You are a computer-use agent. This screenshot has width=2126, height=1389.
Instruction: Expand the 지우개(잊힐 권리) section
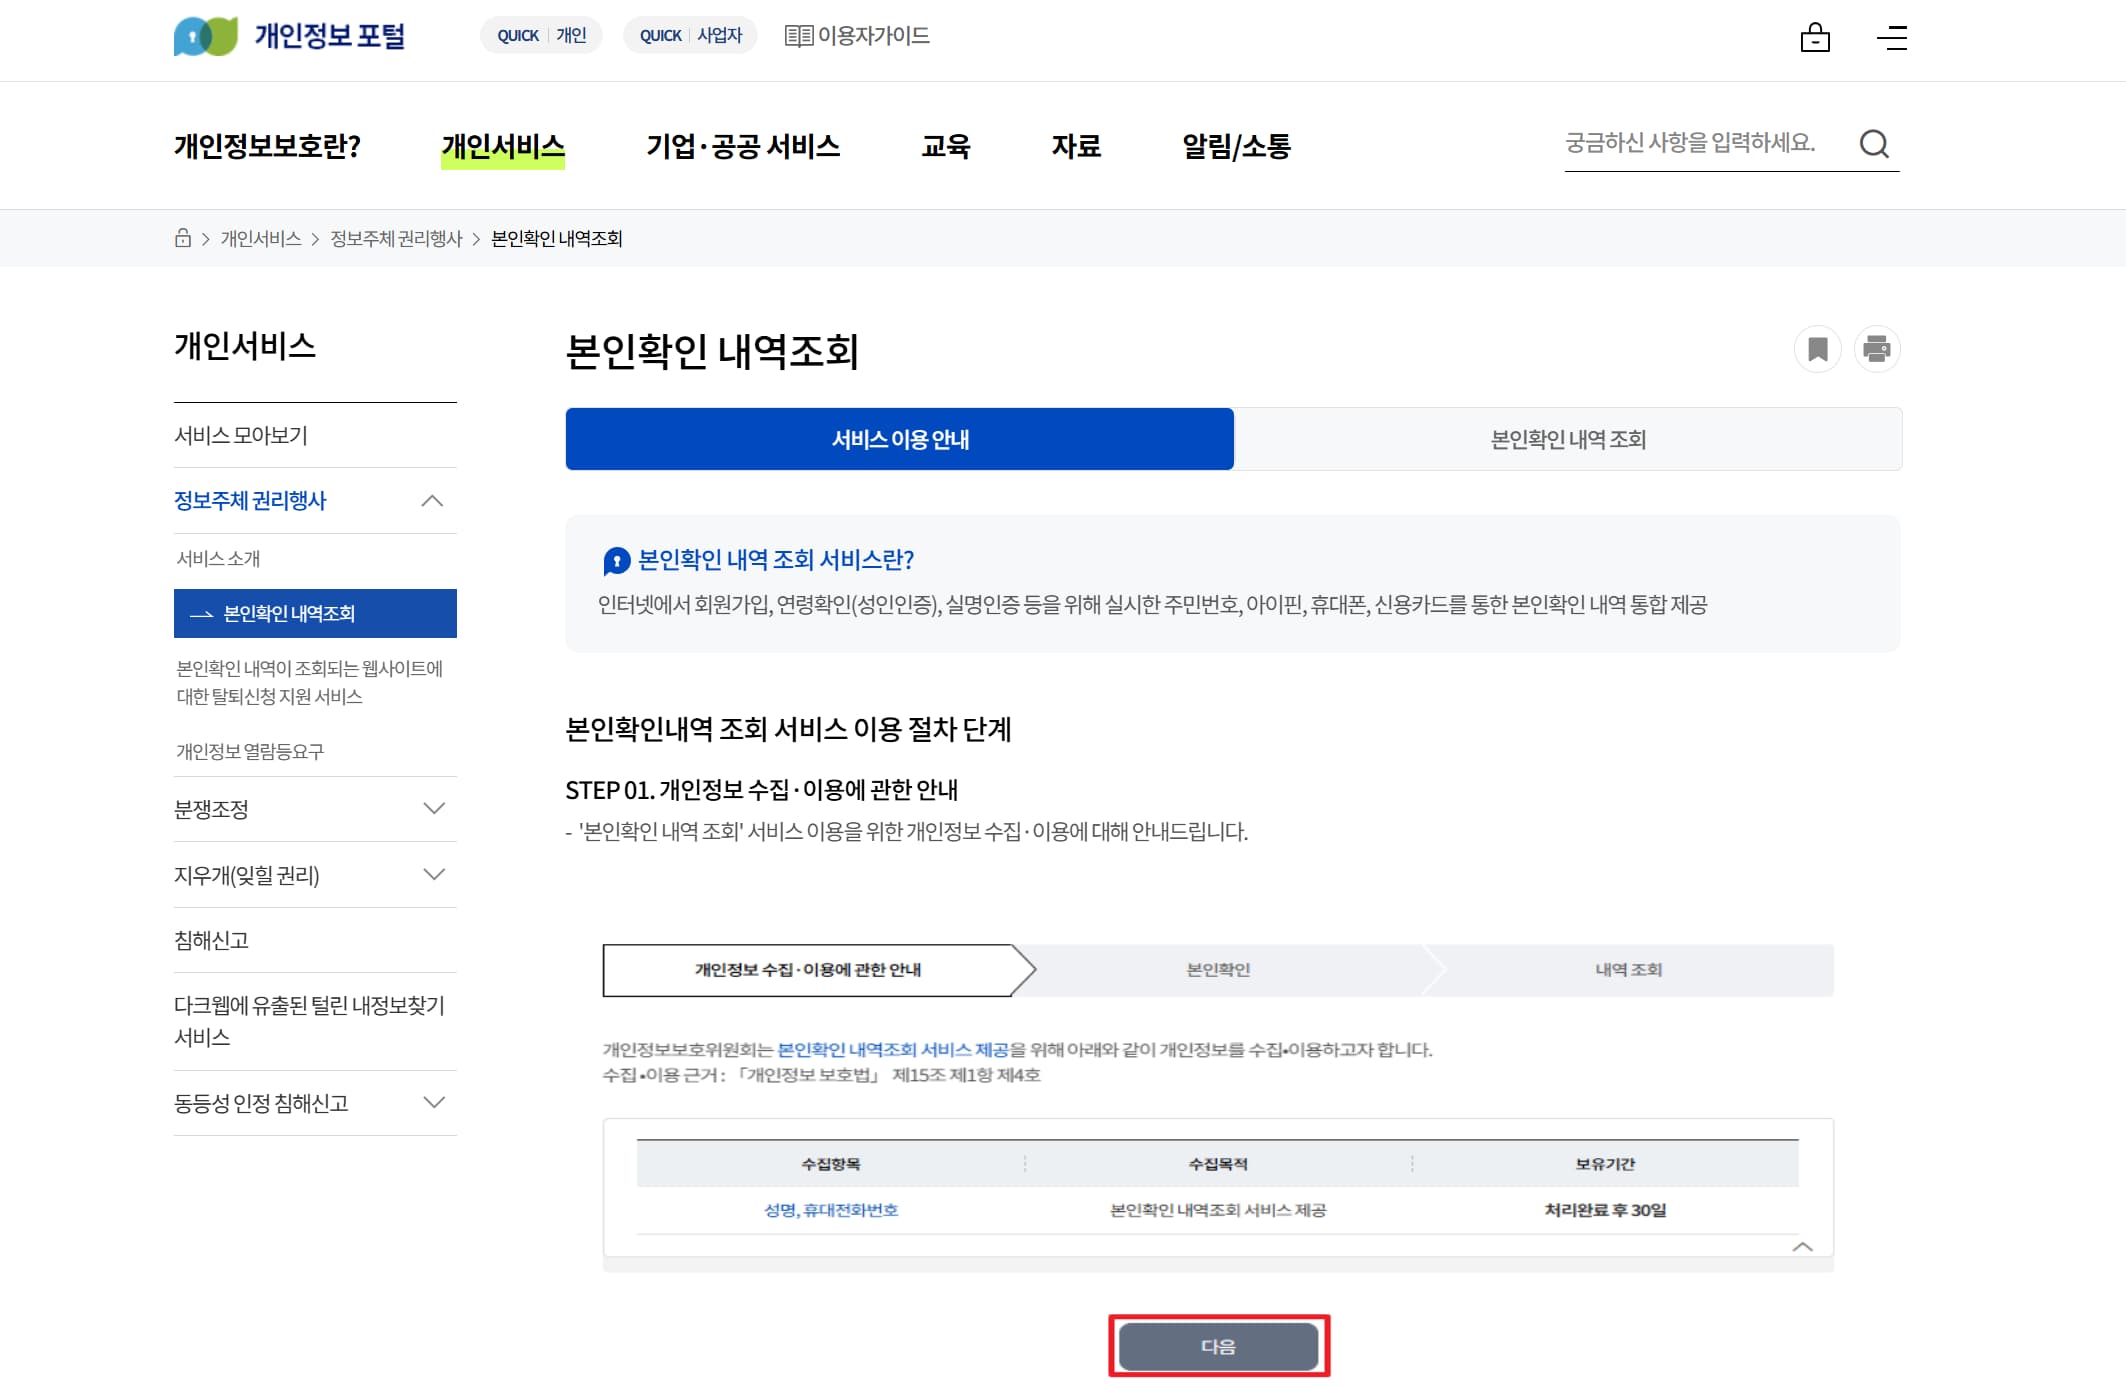click(433, 874)
